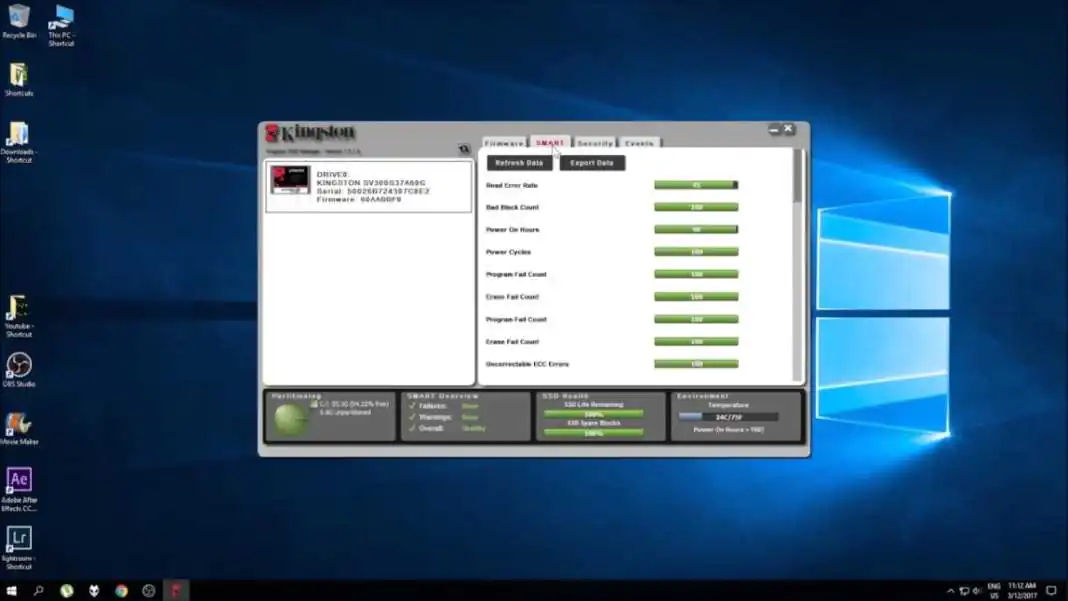Minimize the Kingston SSD Manager window
The height and width of the screenshot is (601, 1068).
pyautogui.click(x=774, y=129)
